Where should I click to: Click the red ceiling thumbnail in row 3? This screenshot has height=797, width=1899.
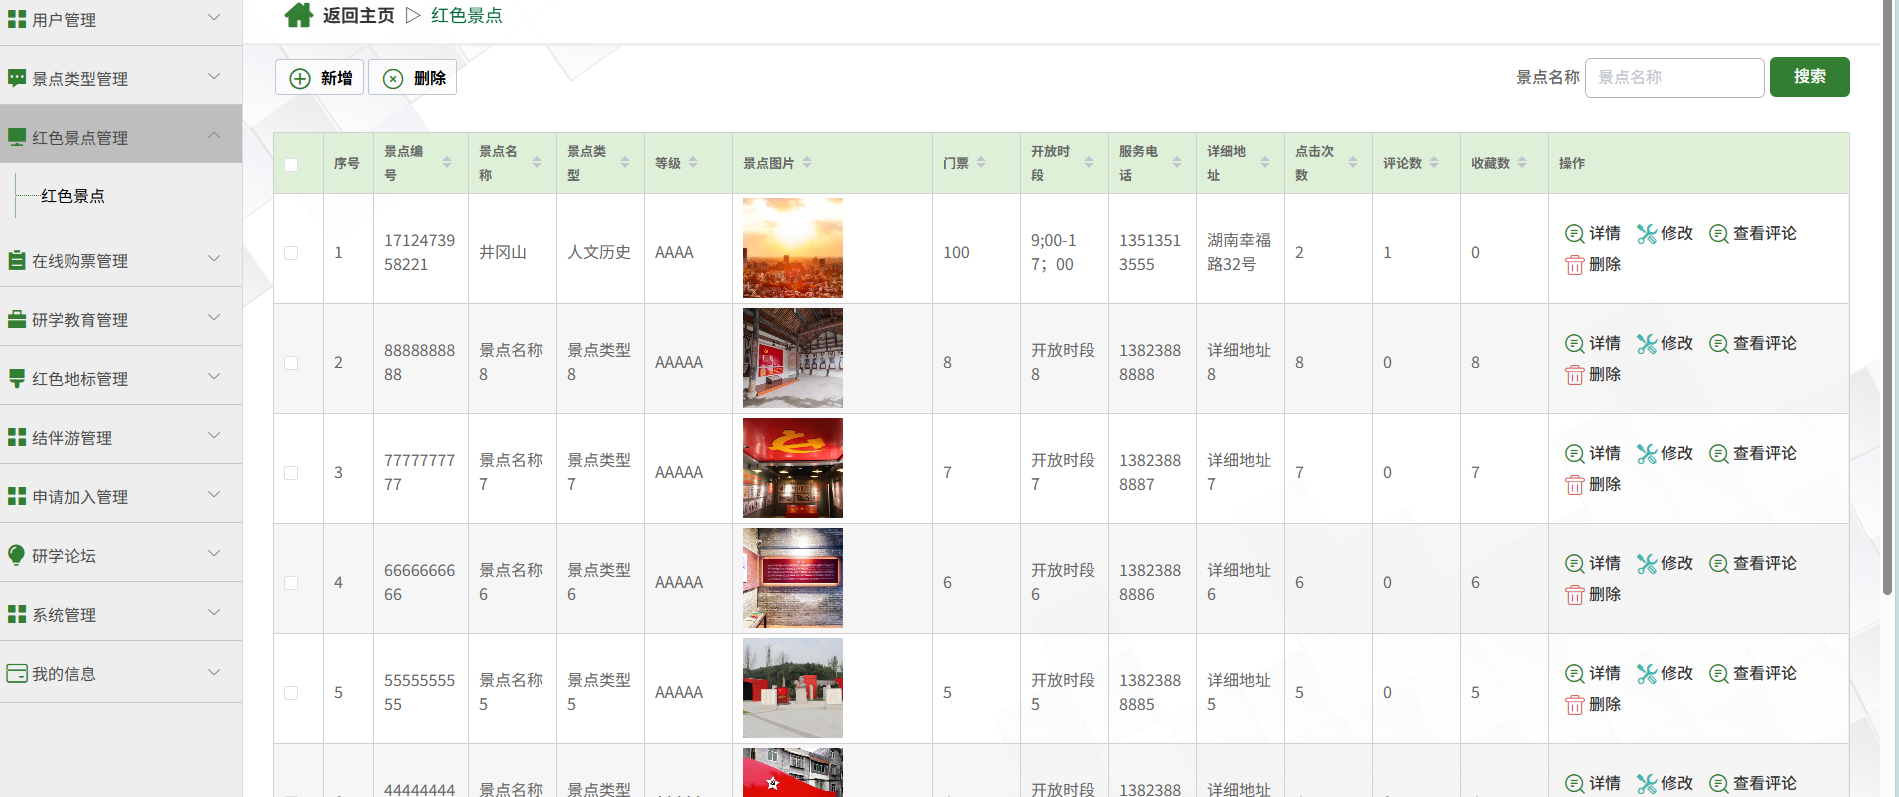pyautogui.click(x=793, y=468)
